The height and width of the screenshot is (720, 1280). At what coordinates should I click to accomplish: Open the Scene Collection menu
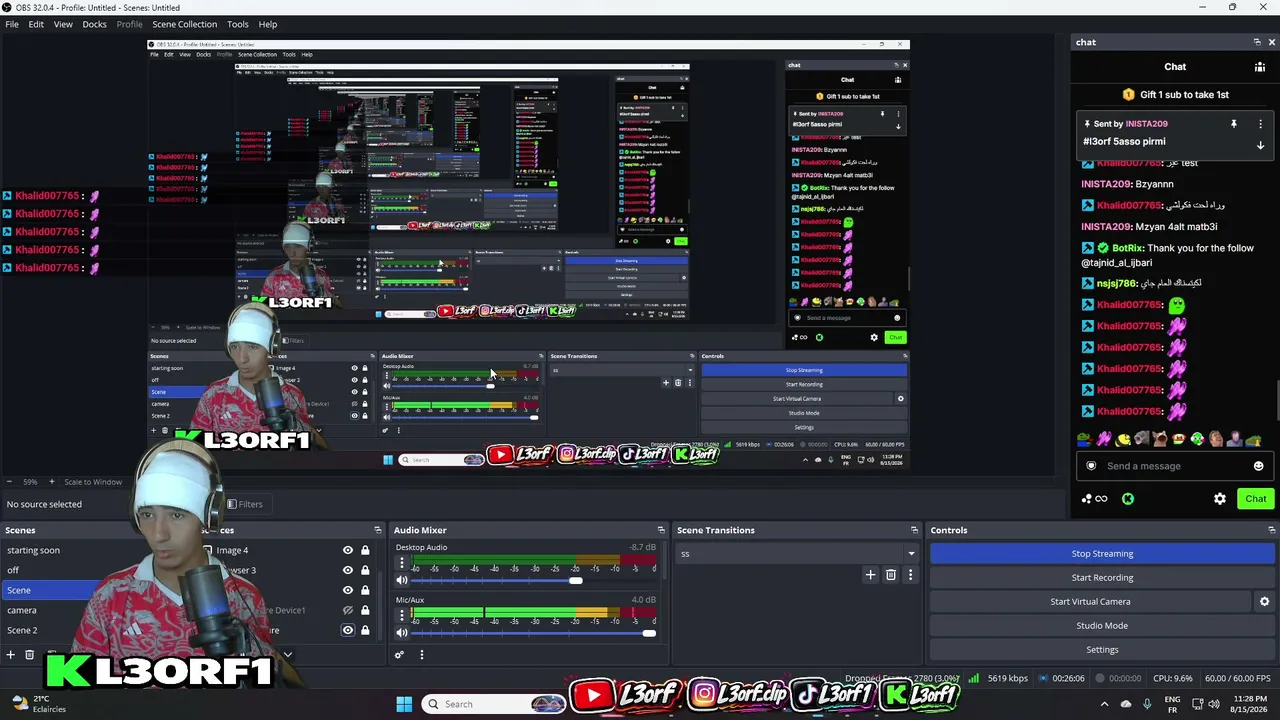tap(184, 24)
